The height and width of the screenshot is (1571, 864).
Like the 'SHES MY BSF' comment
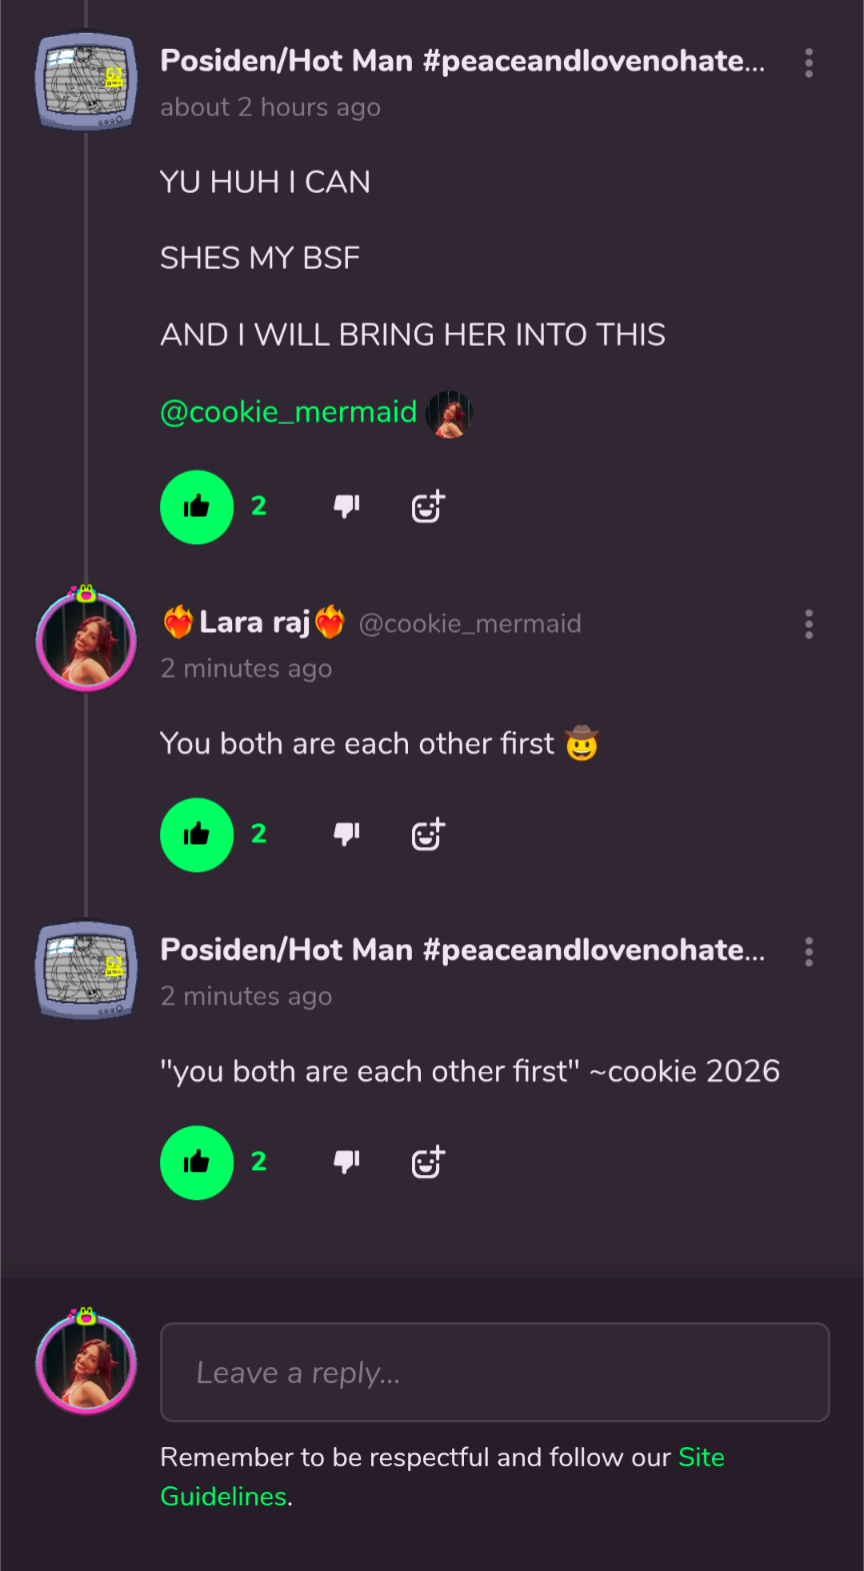pyautogui.click(x=197, y=507)
